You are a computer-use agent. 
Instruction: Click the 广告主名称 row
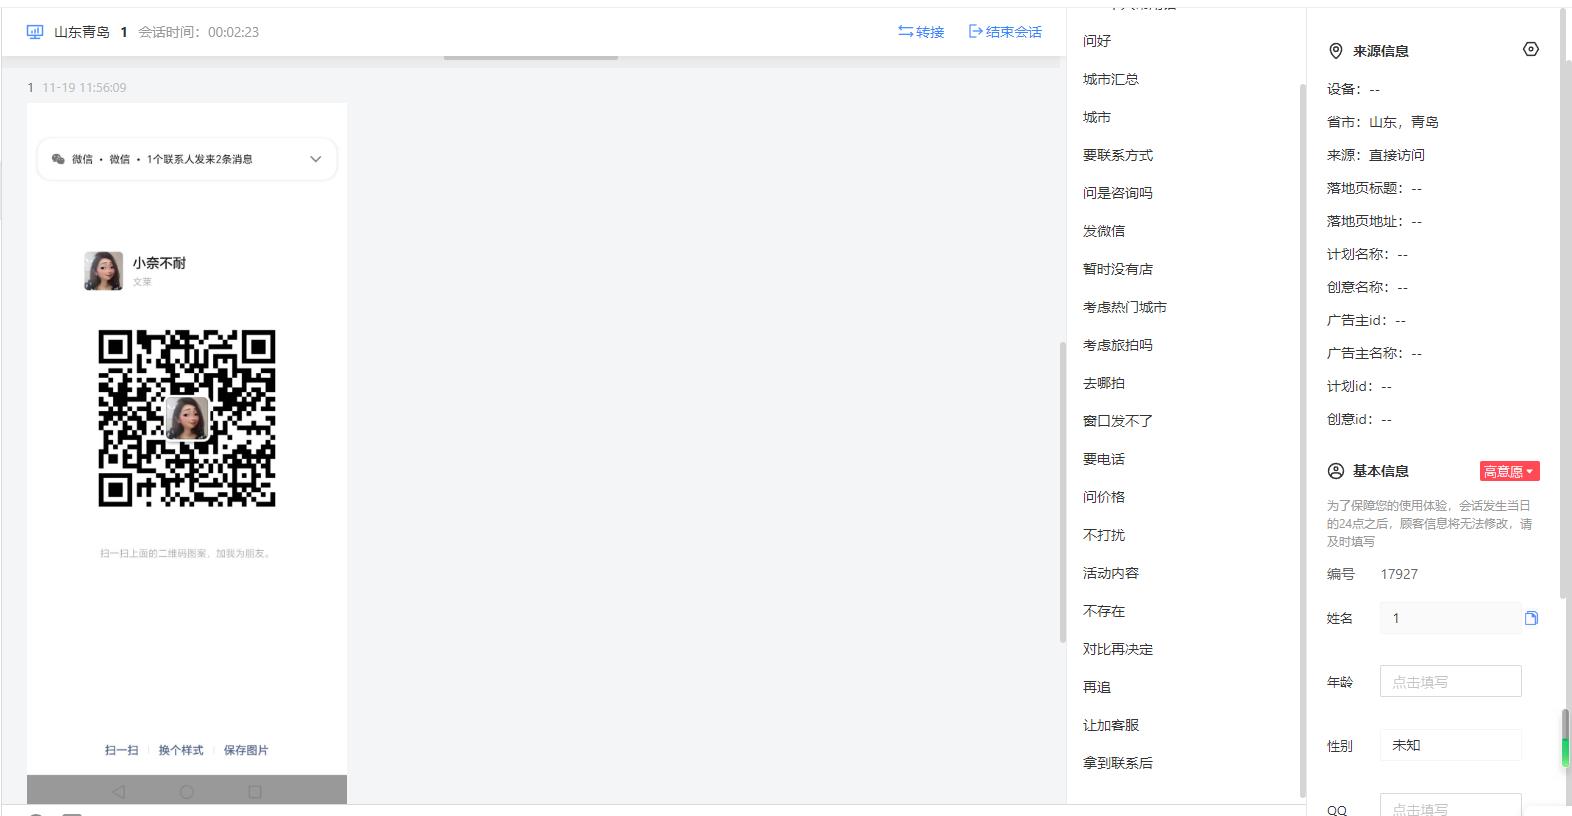[x=1374, y=353]
